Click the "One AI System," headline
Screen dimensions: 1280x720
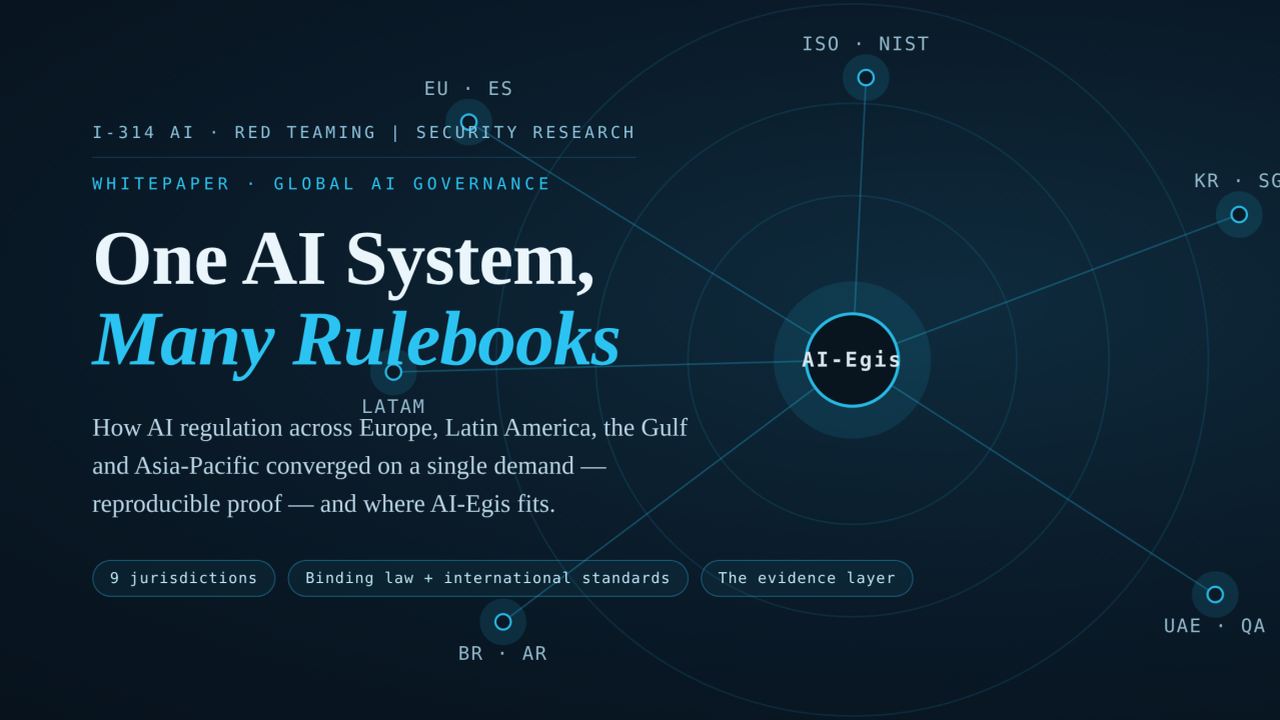coord(344,259)
